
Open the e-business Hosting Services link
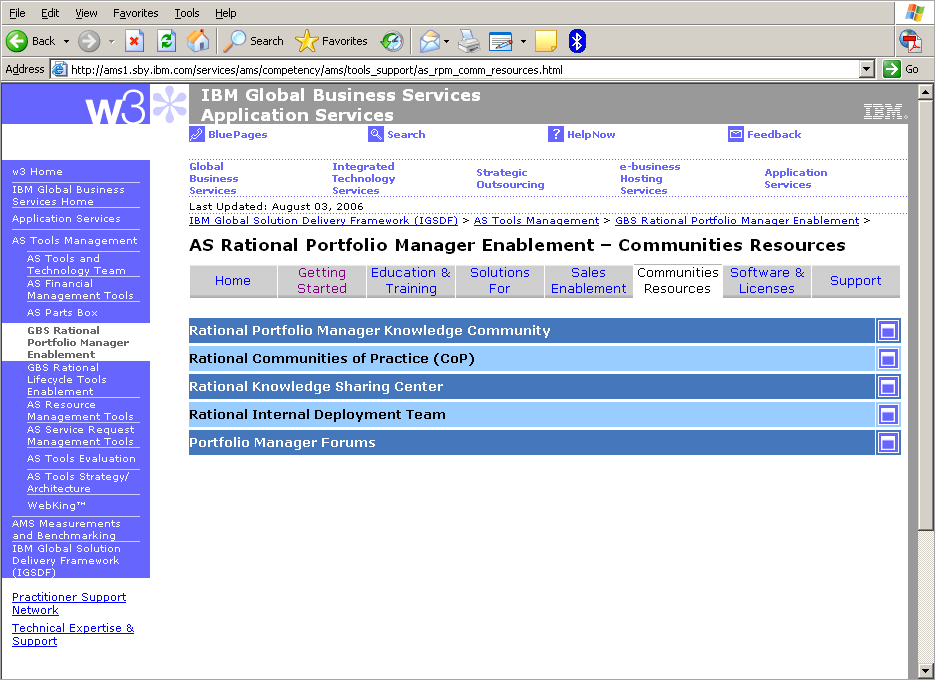[x=649, y=178]
